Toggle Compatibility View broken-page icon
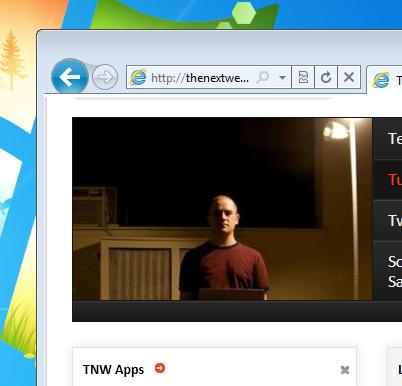Viewport: 402px width, 386px height. [x=303, y=77]
